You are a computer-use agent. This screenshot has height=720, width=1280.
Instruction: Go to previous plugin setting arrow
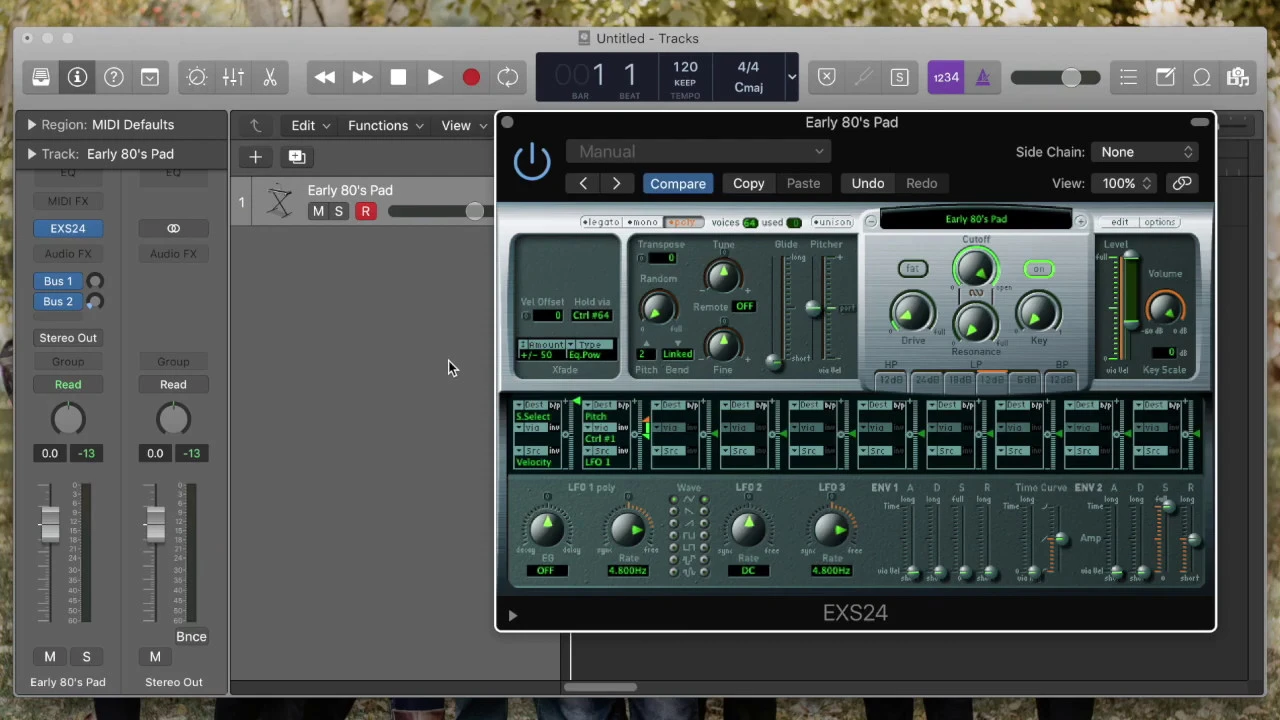(583, 183)
